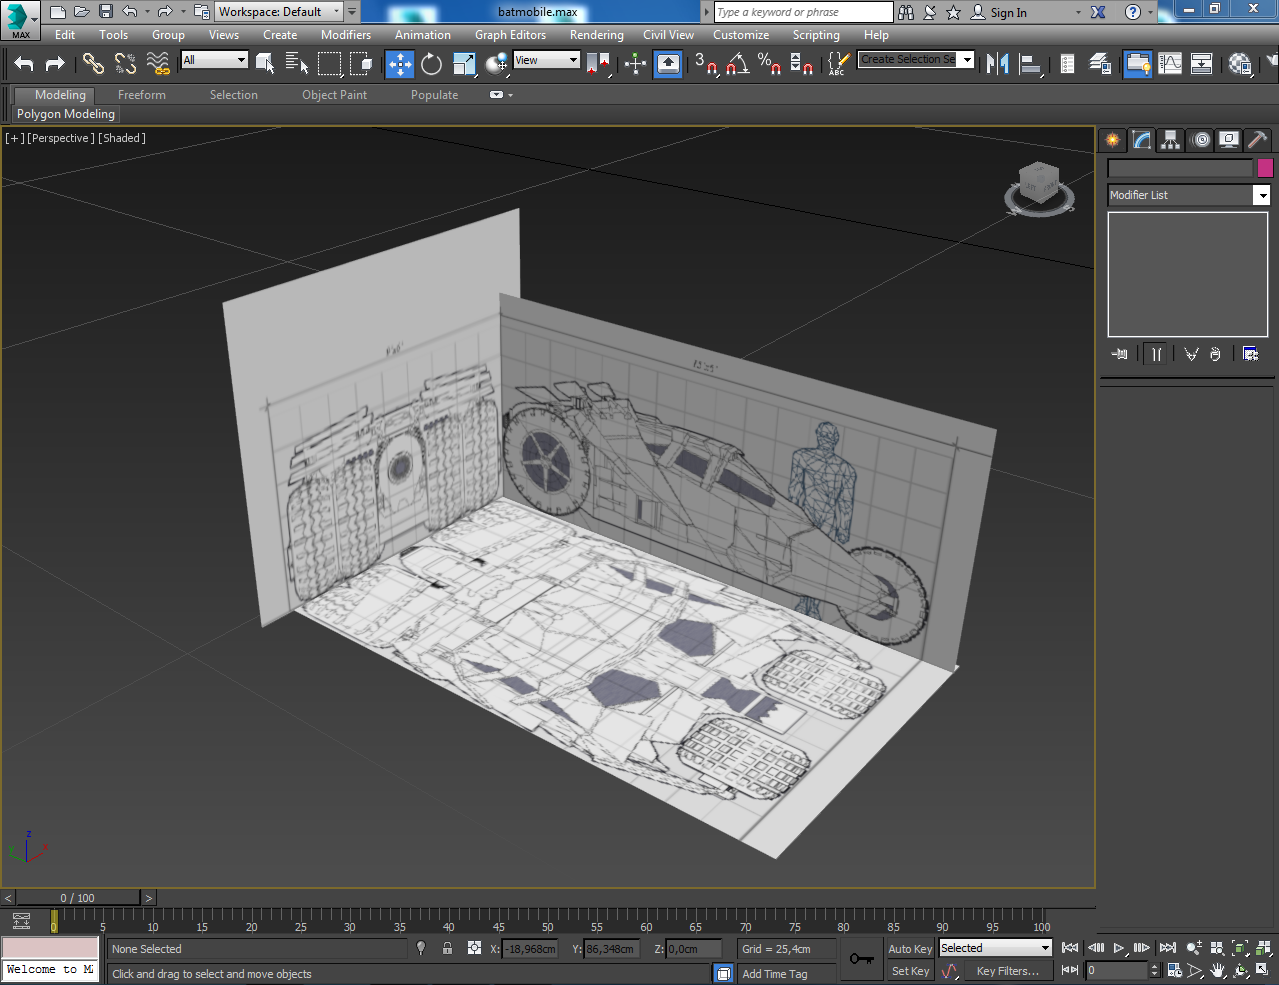Switch to the Create command panel

[1112, 140]
